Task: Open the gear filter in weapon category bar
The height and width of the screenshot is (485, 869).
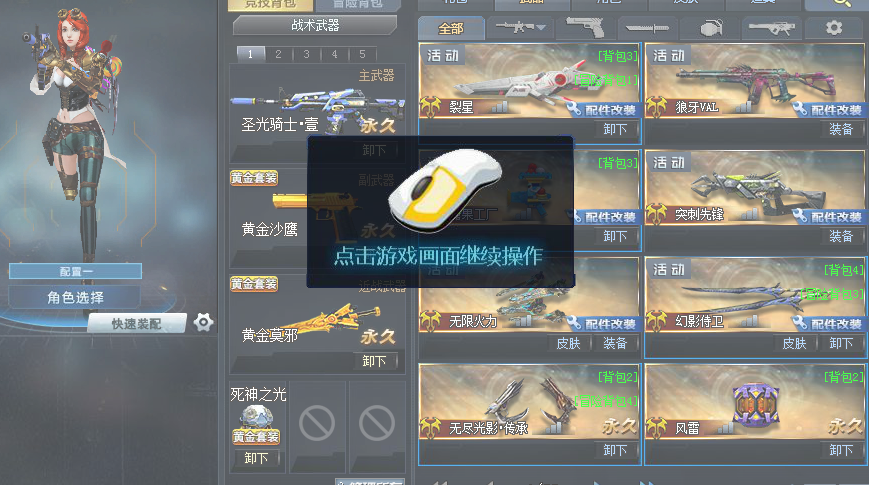Action: pos(833,27)
